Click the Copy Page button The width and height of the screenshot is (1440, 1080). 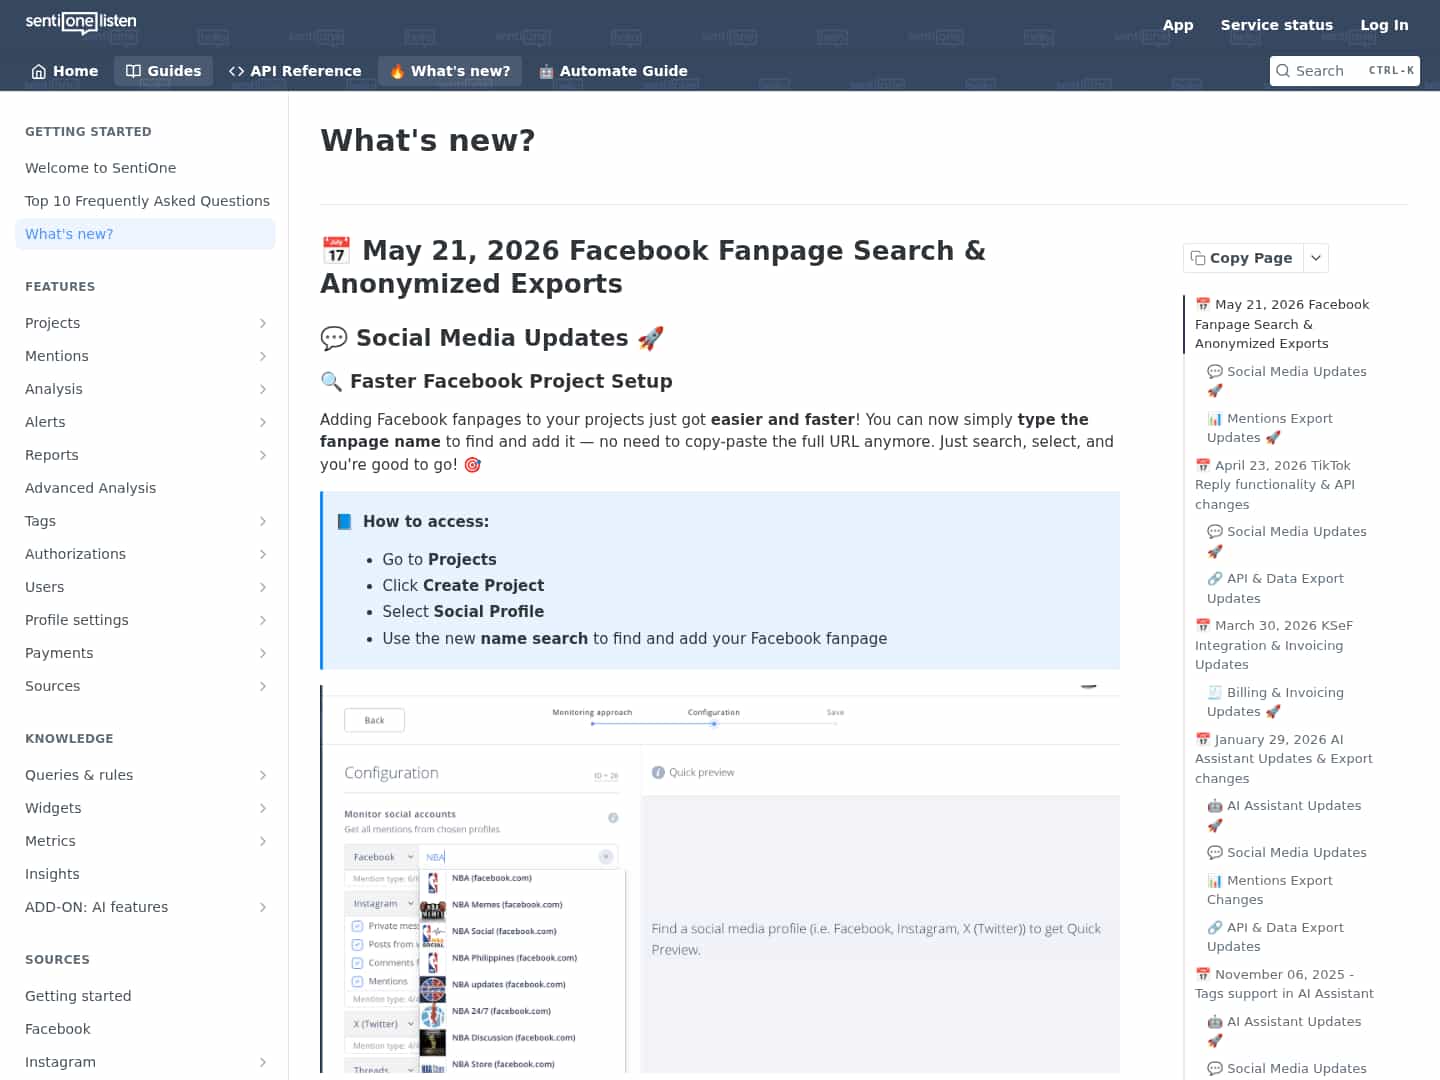[1243, 258]
